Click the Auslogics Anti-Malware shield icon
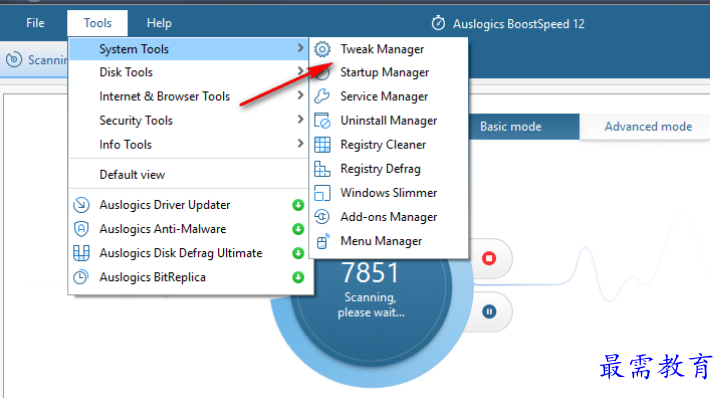 pyautogui.click(x=81, y=229)
